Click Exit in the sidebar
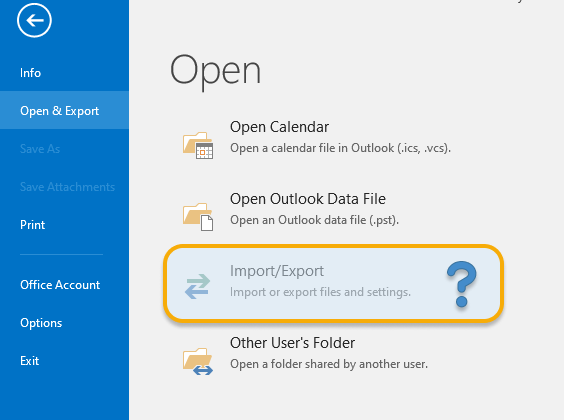Viewport: 564px width, 420px height. [29, 361]
